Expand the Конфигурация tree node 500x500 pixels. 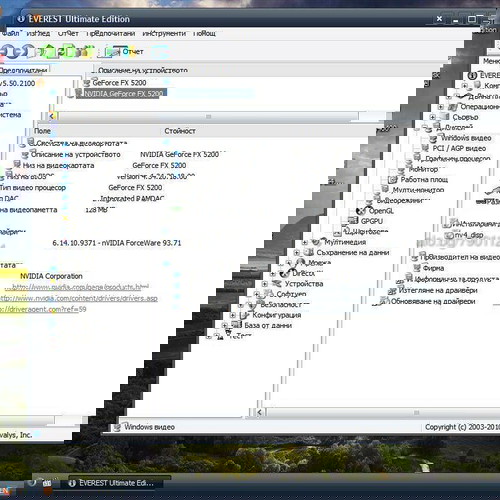click(233, 315)
